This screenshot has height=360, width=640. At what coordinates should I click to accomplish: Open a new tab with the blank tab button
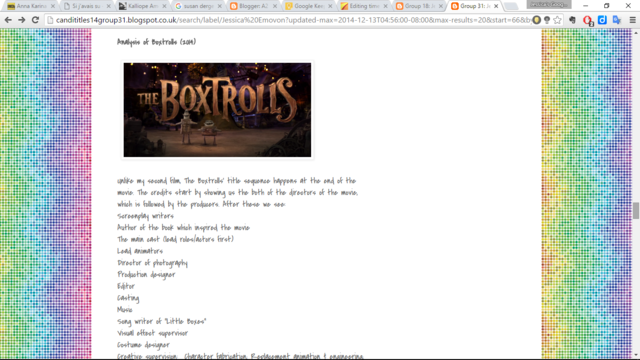(511, 6)
